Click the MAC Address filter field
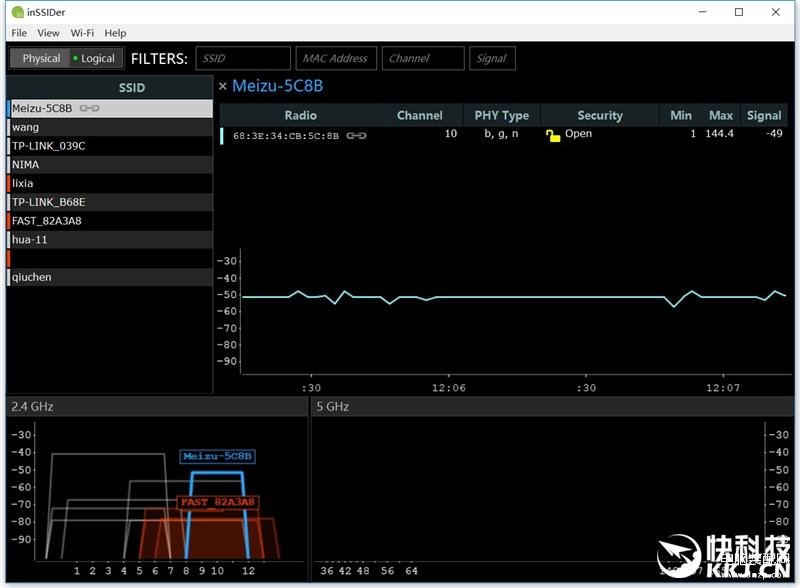Screen dimensions: 800x588 coord(336,58)
